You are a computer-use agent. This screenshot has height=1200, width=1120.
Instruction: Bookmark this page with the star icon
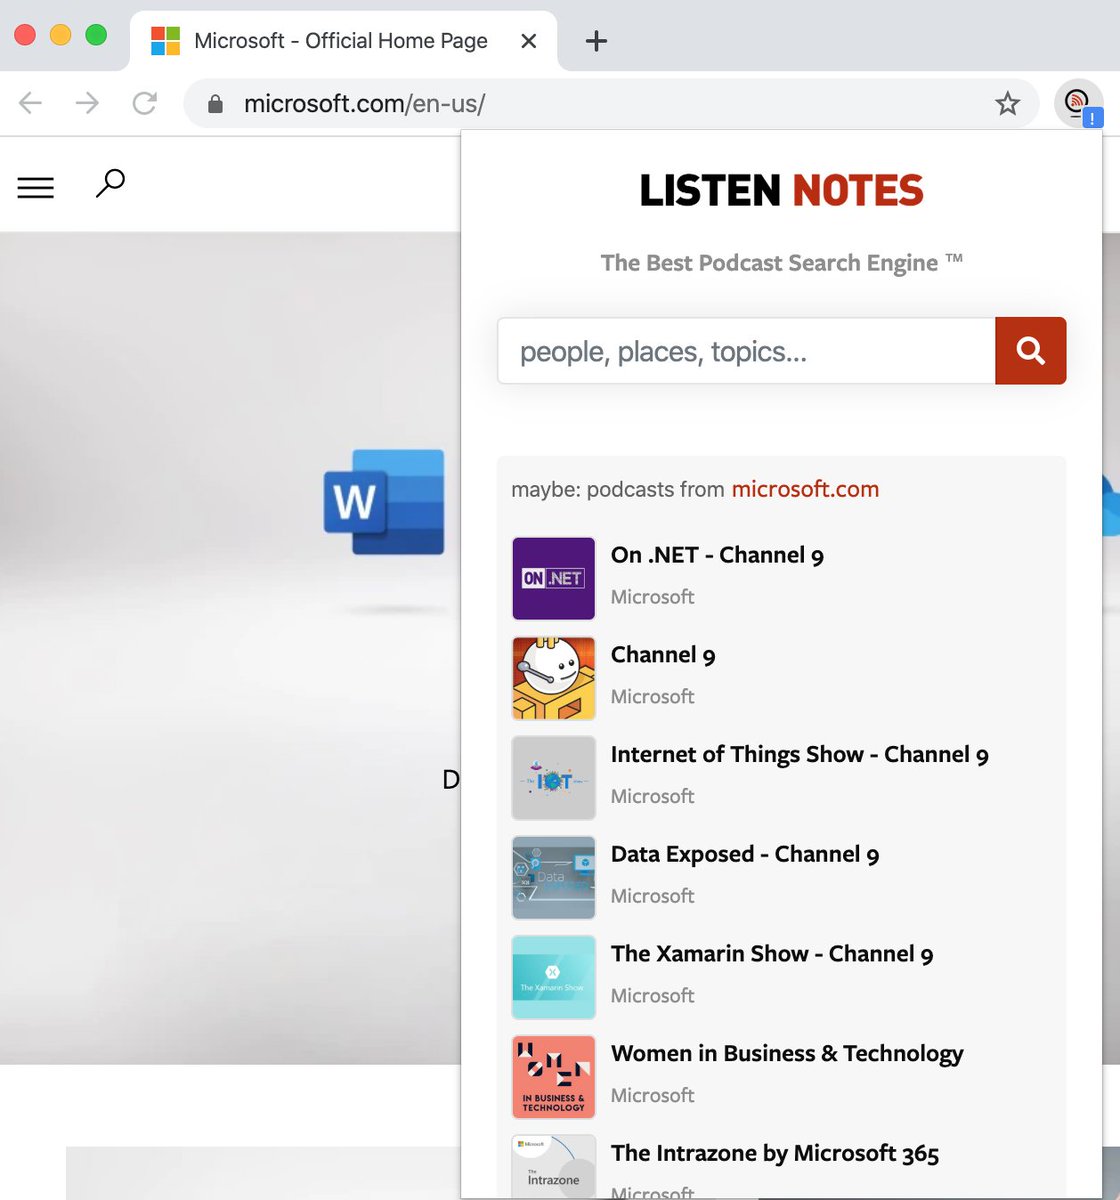click(1007, 103)
